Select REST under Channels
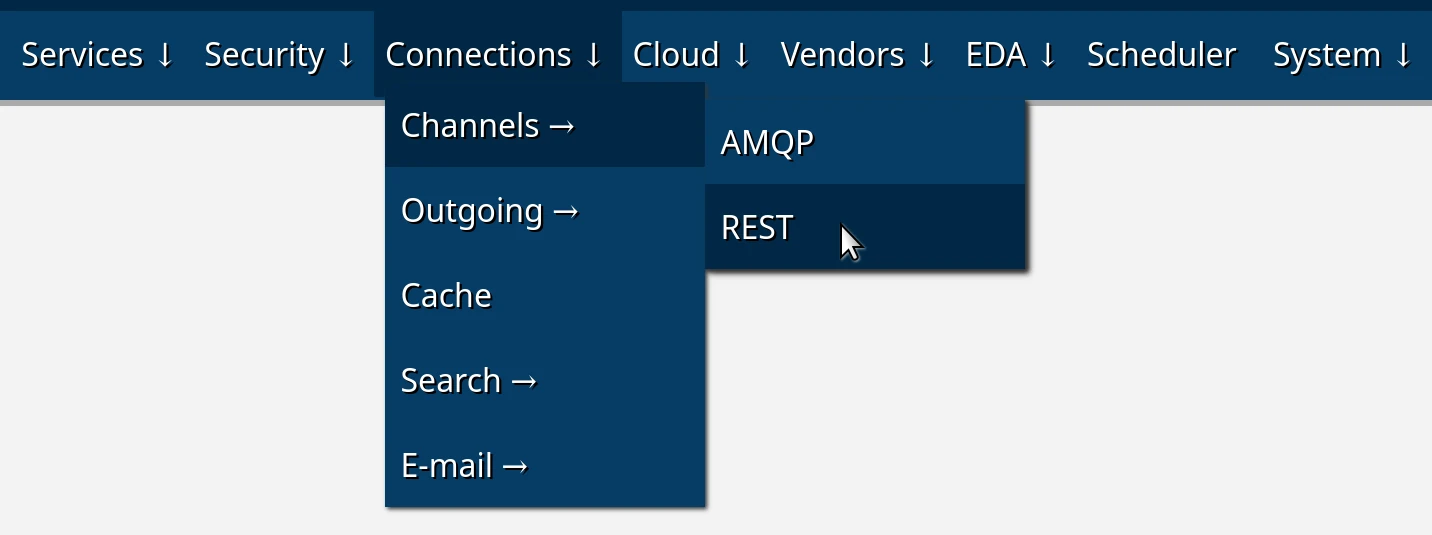Viewport: 1432px width, 535px height. tap(757, 228)
